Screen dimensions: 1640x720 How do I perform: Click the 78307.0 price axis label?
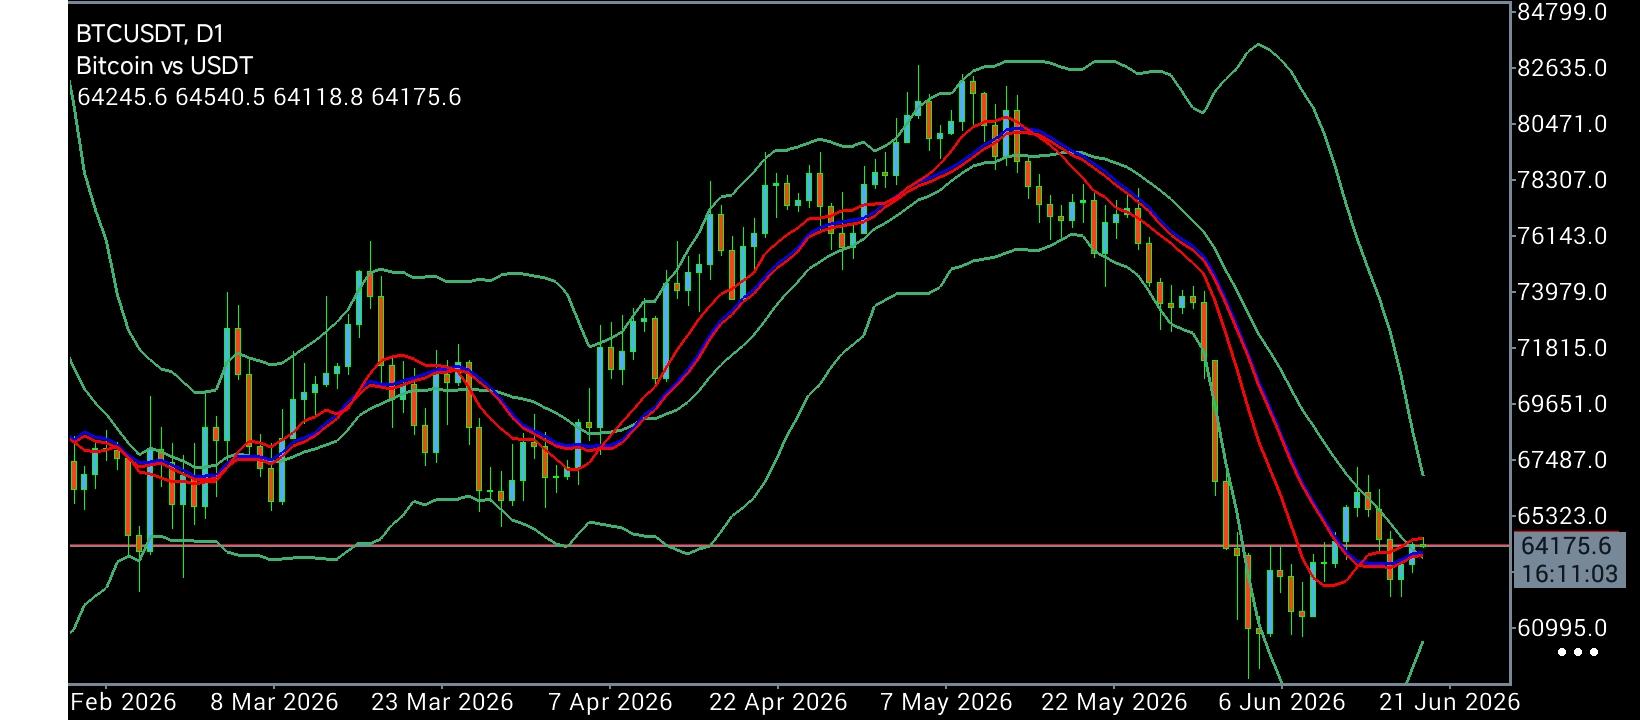coord(1562,180)
